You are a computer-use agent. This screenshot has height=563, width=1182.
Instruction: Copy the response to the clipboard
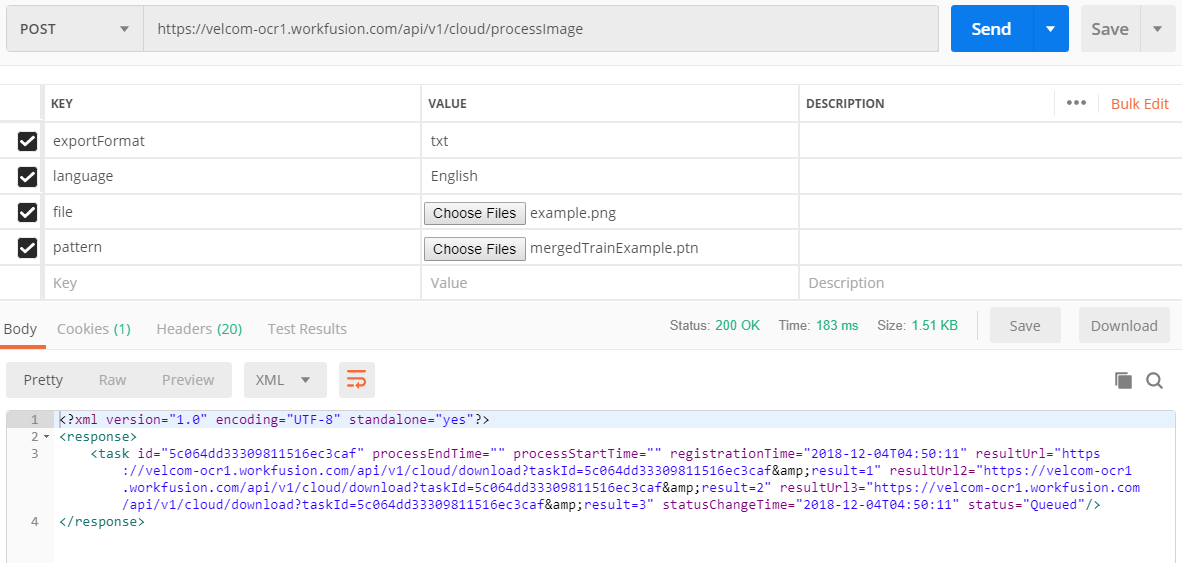[1123, 381]
